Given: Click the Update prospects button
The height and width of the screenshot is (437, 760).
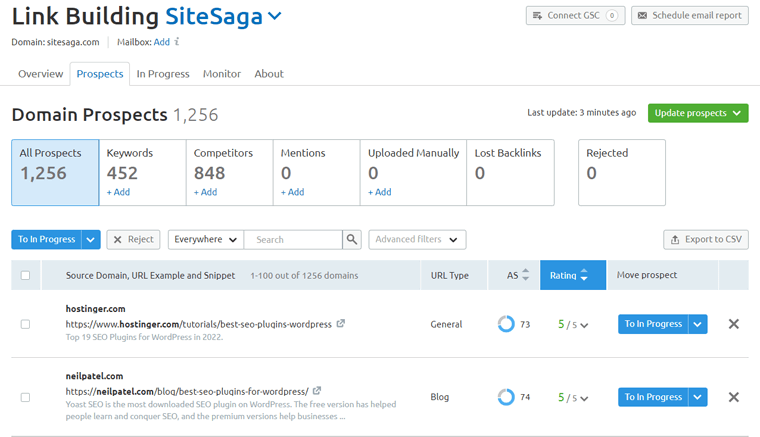Looking at the screenshot, I should point(698,113).
